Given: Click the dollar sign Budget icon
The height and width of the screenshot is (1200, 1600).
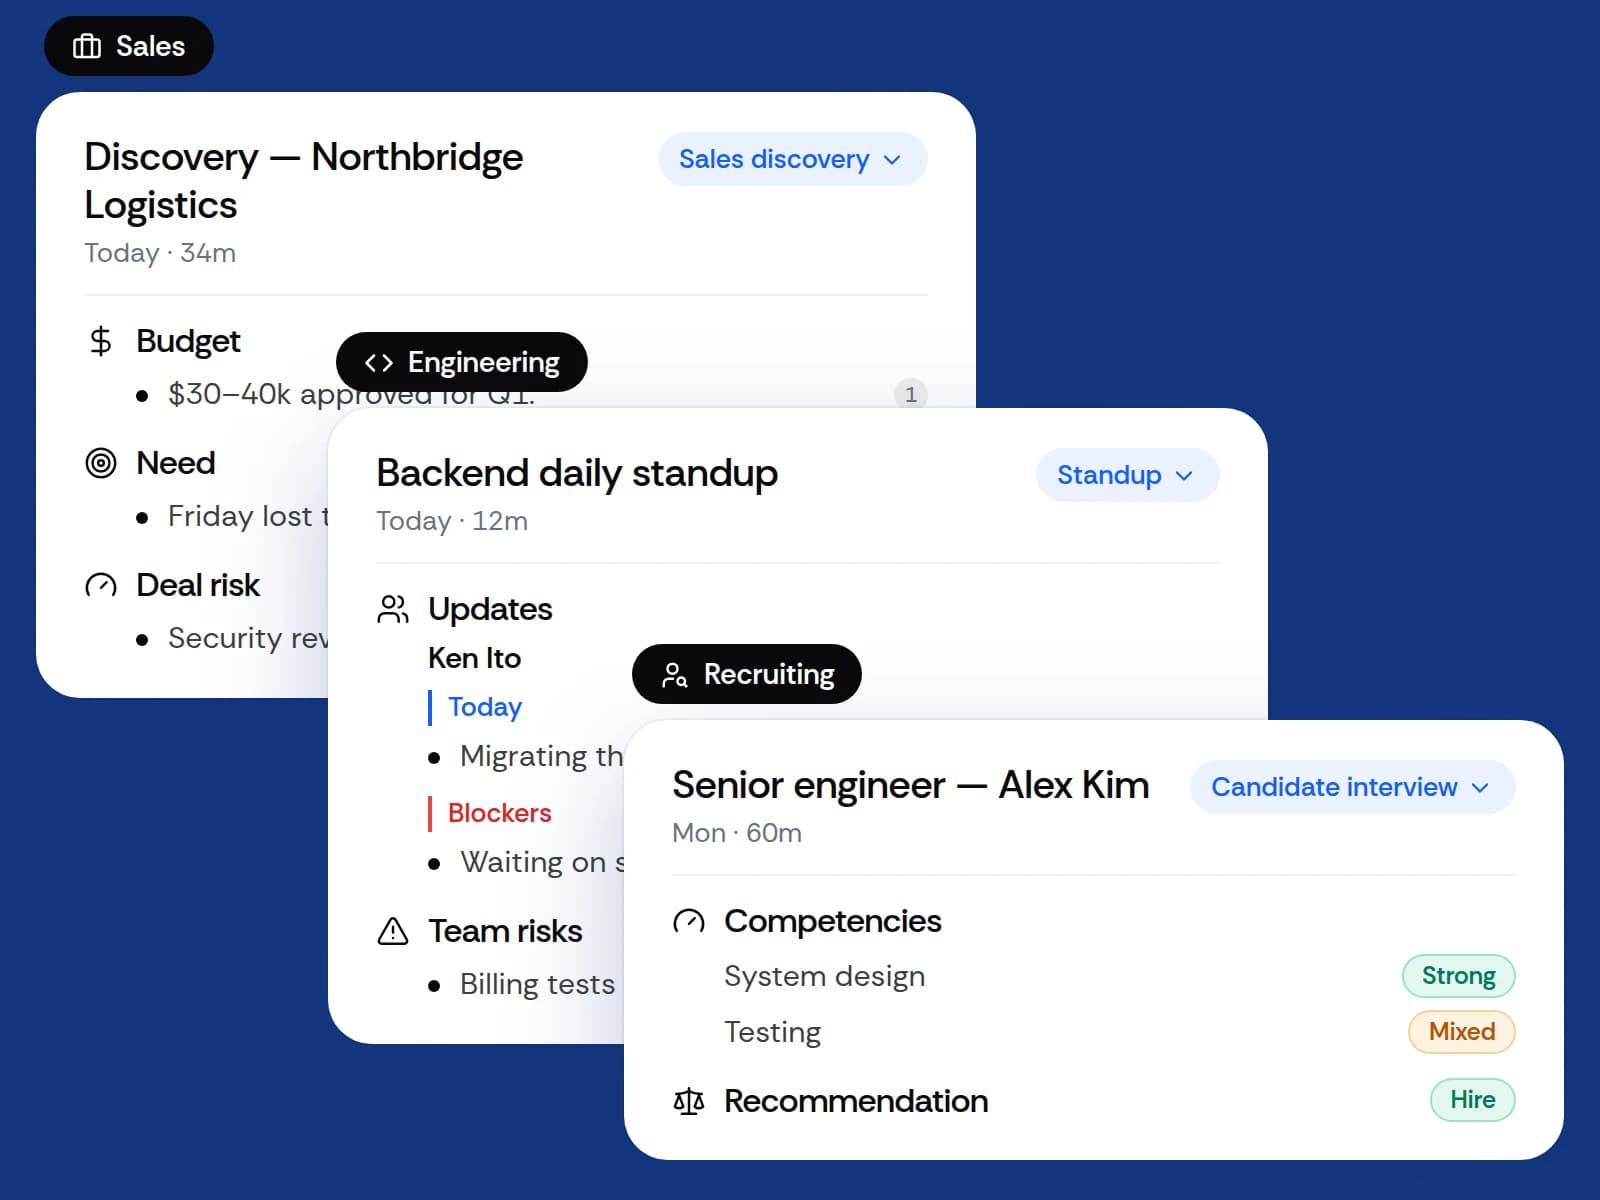Looking at the screenshot, I should point(100,341).
